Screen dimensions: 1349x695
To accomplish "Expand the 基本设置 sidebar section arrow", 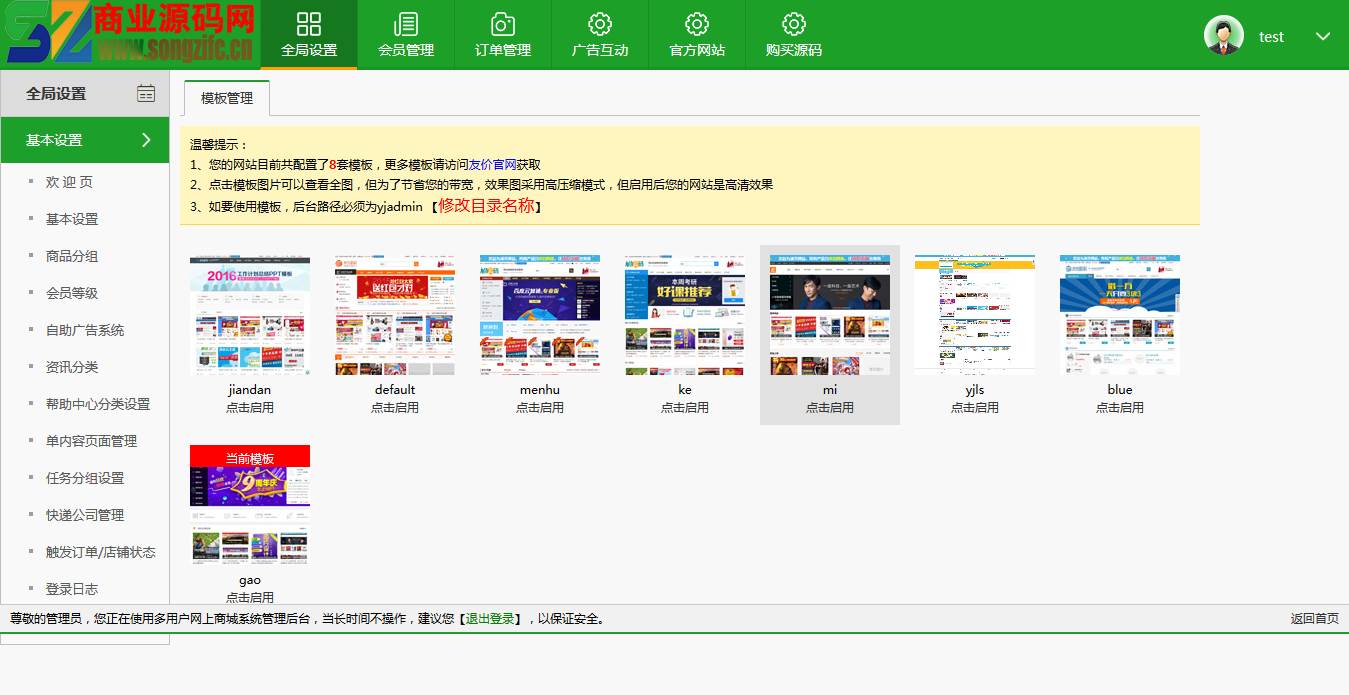I will (145, 140).
